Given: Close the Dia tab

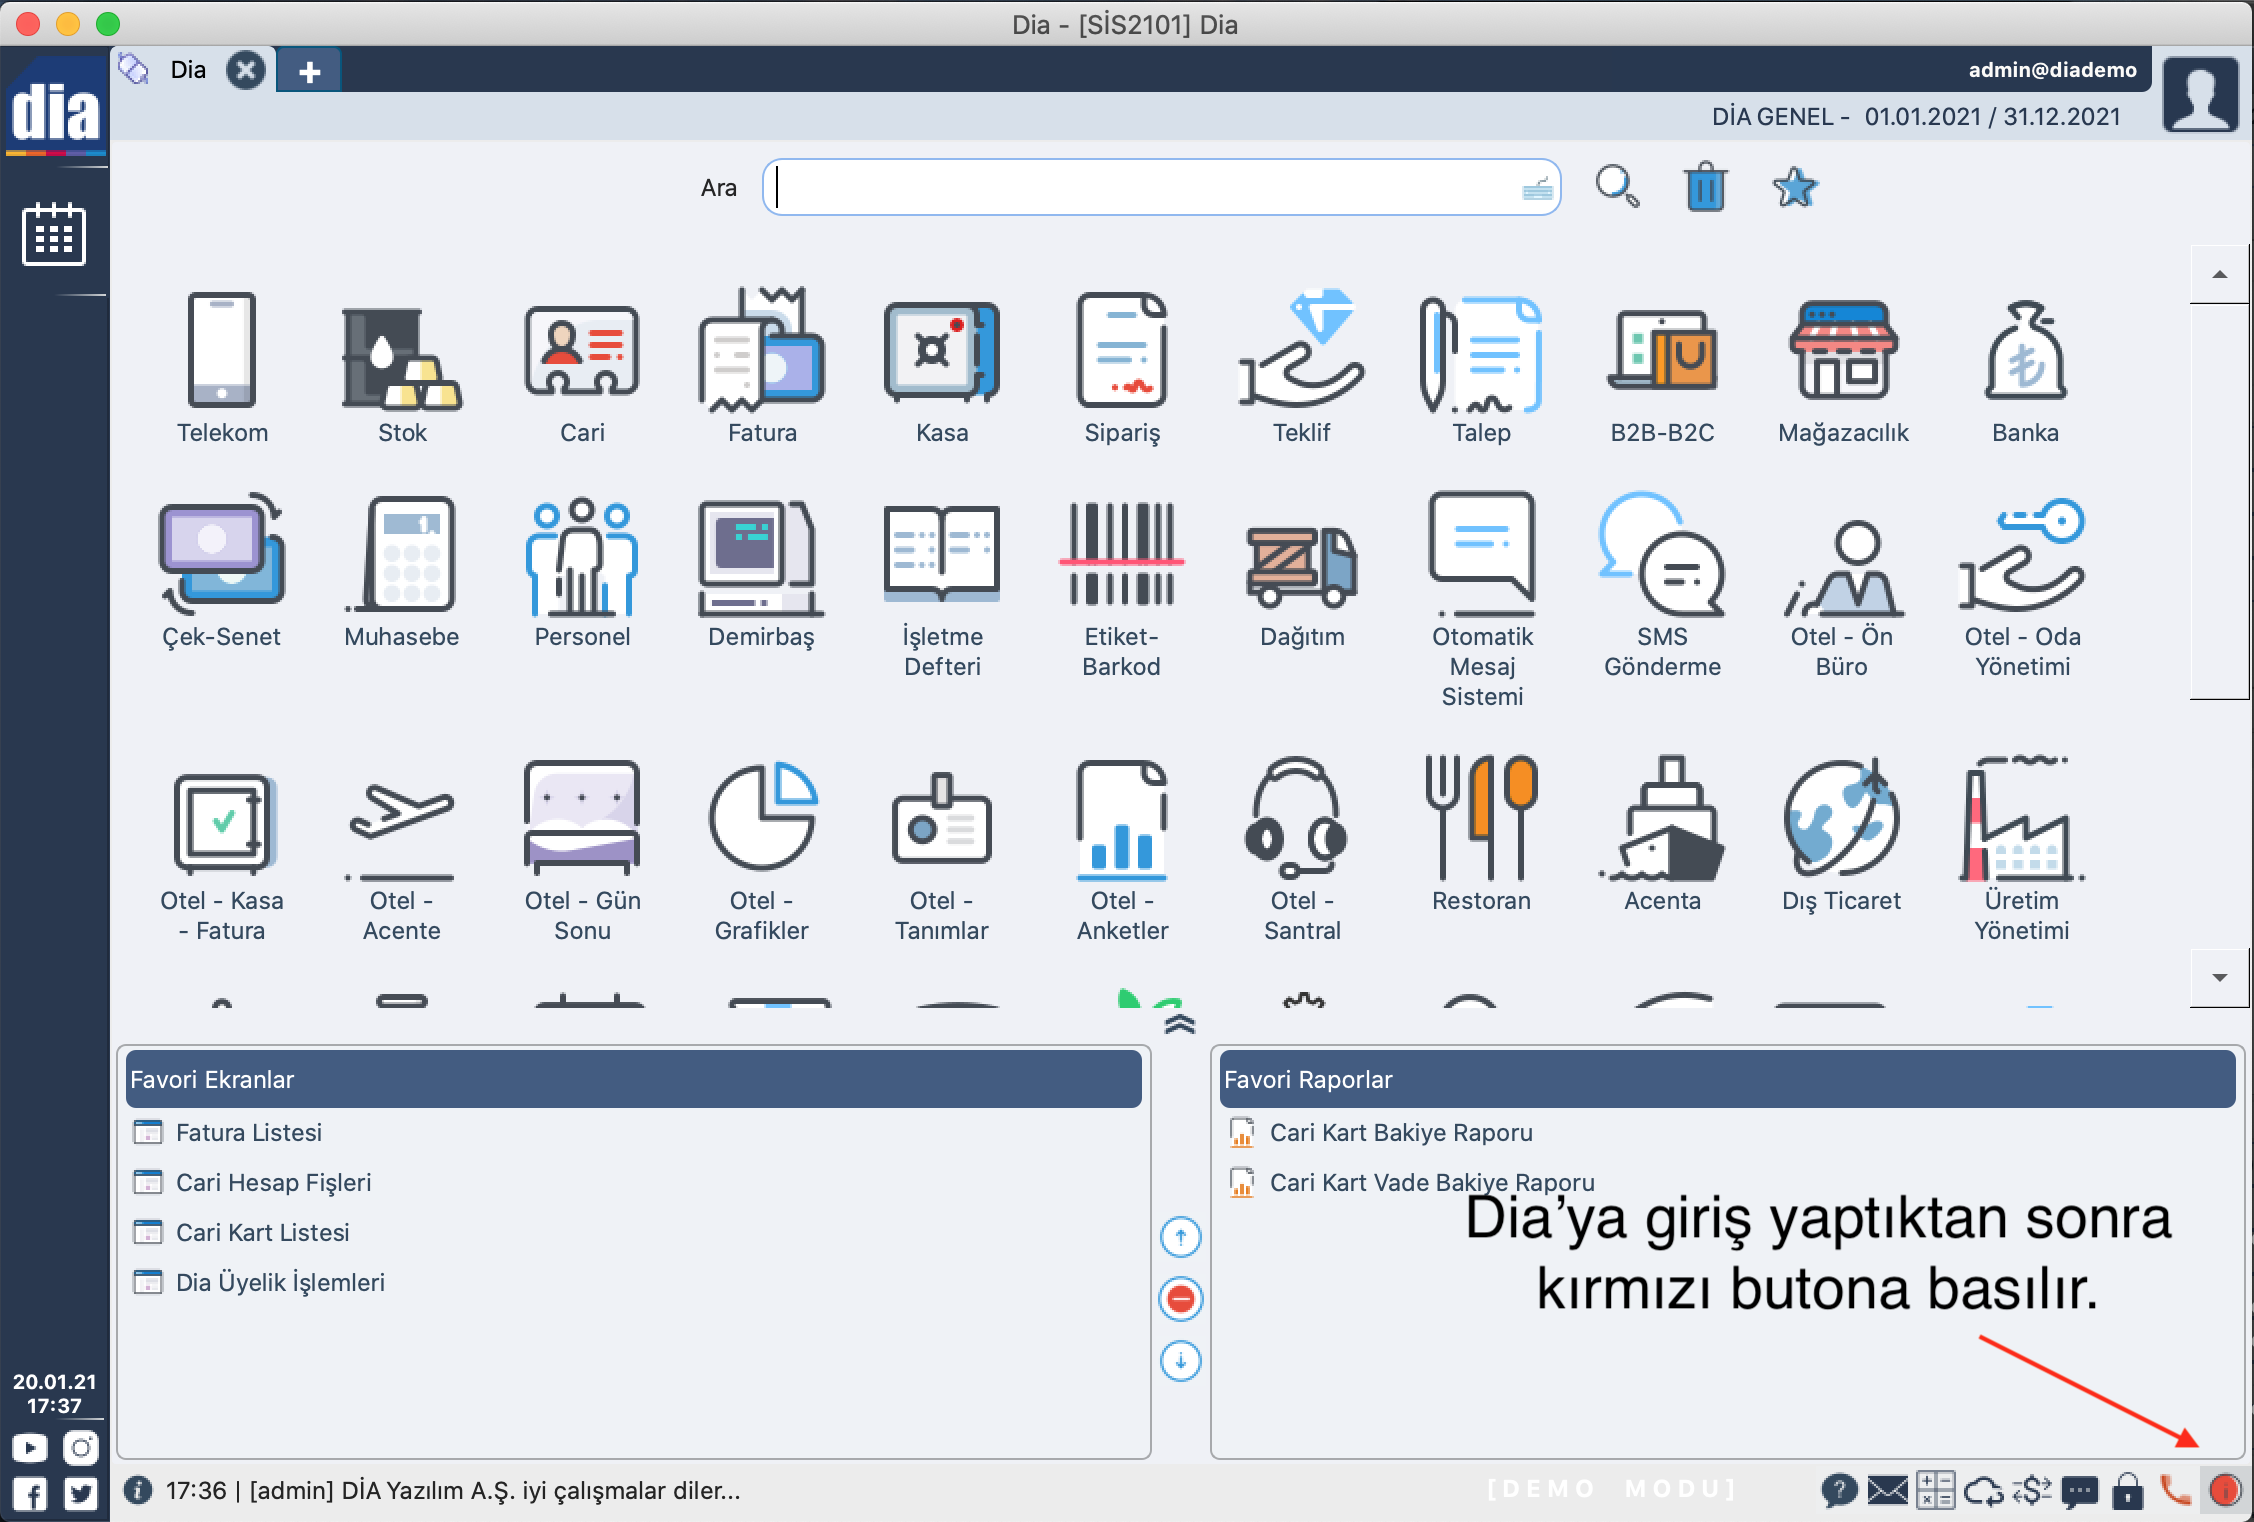Looking at the screenshot, I should [x=245, y=71].
